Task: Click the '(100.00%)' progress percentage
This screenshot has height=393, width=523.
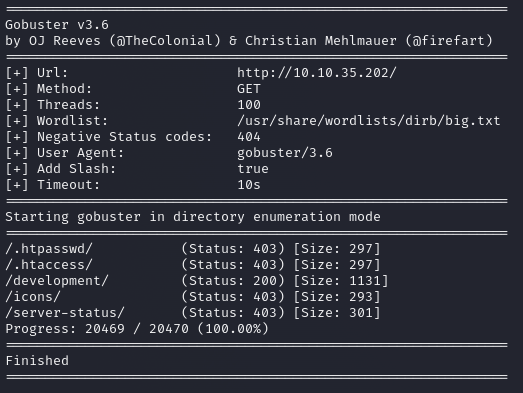Action: pyautogui.click(x=233, y=329)
